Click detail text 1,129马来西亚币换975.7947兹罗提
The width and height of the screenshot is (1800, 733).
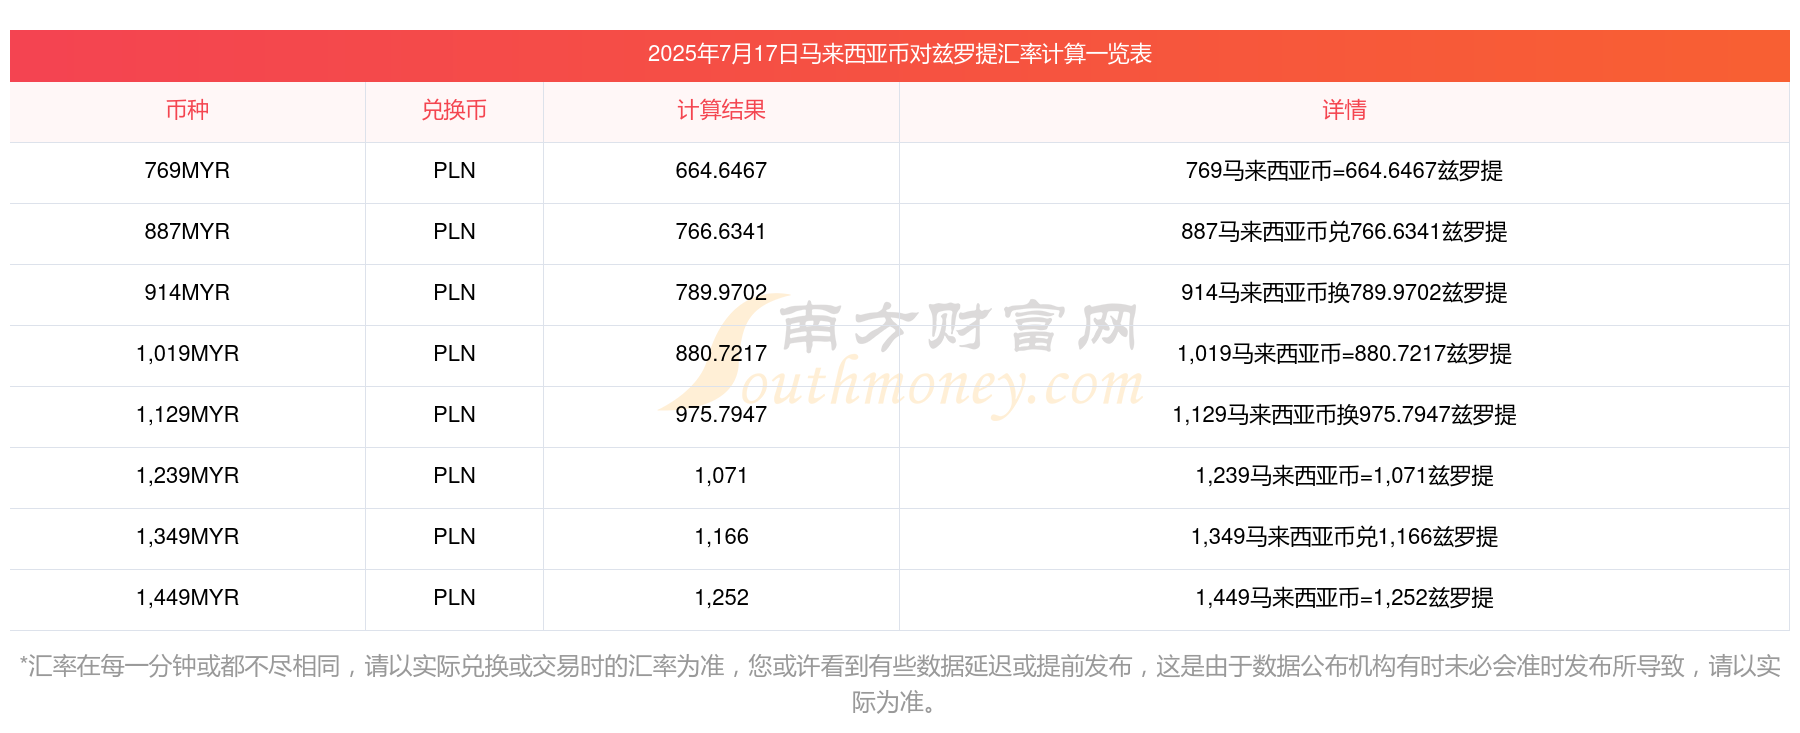[1344, 415]
